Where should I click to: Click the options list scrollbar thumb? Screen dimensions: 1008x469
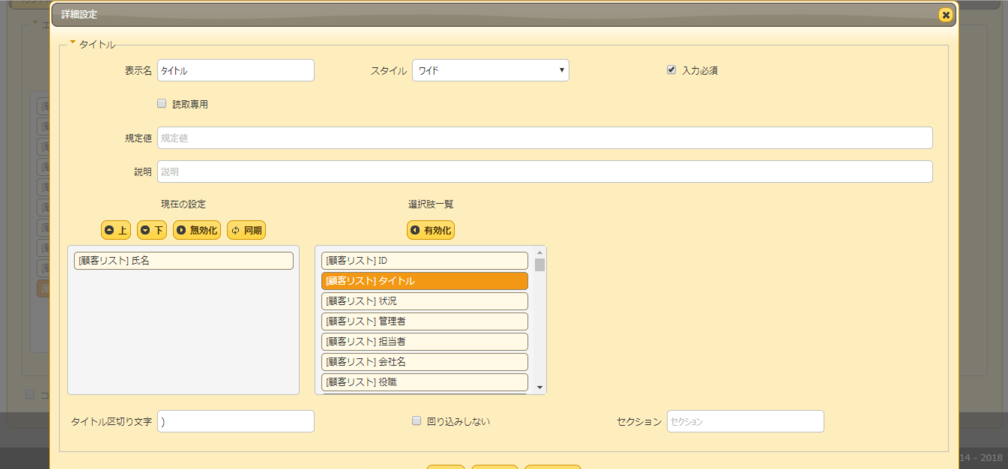coord(539,265)
